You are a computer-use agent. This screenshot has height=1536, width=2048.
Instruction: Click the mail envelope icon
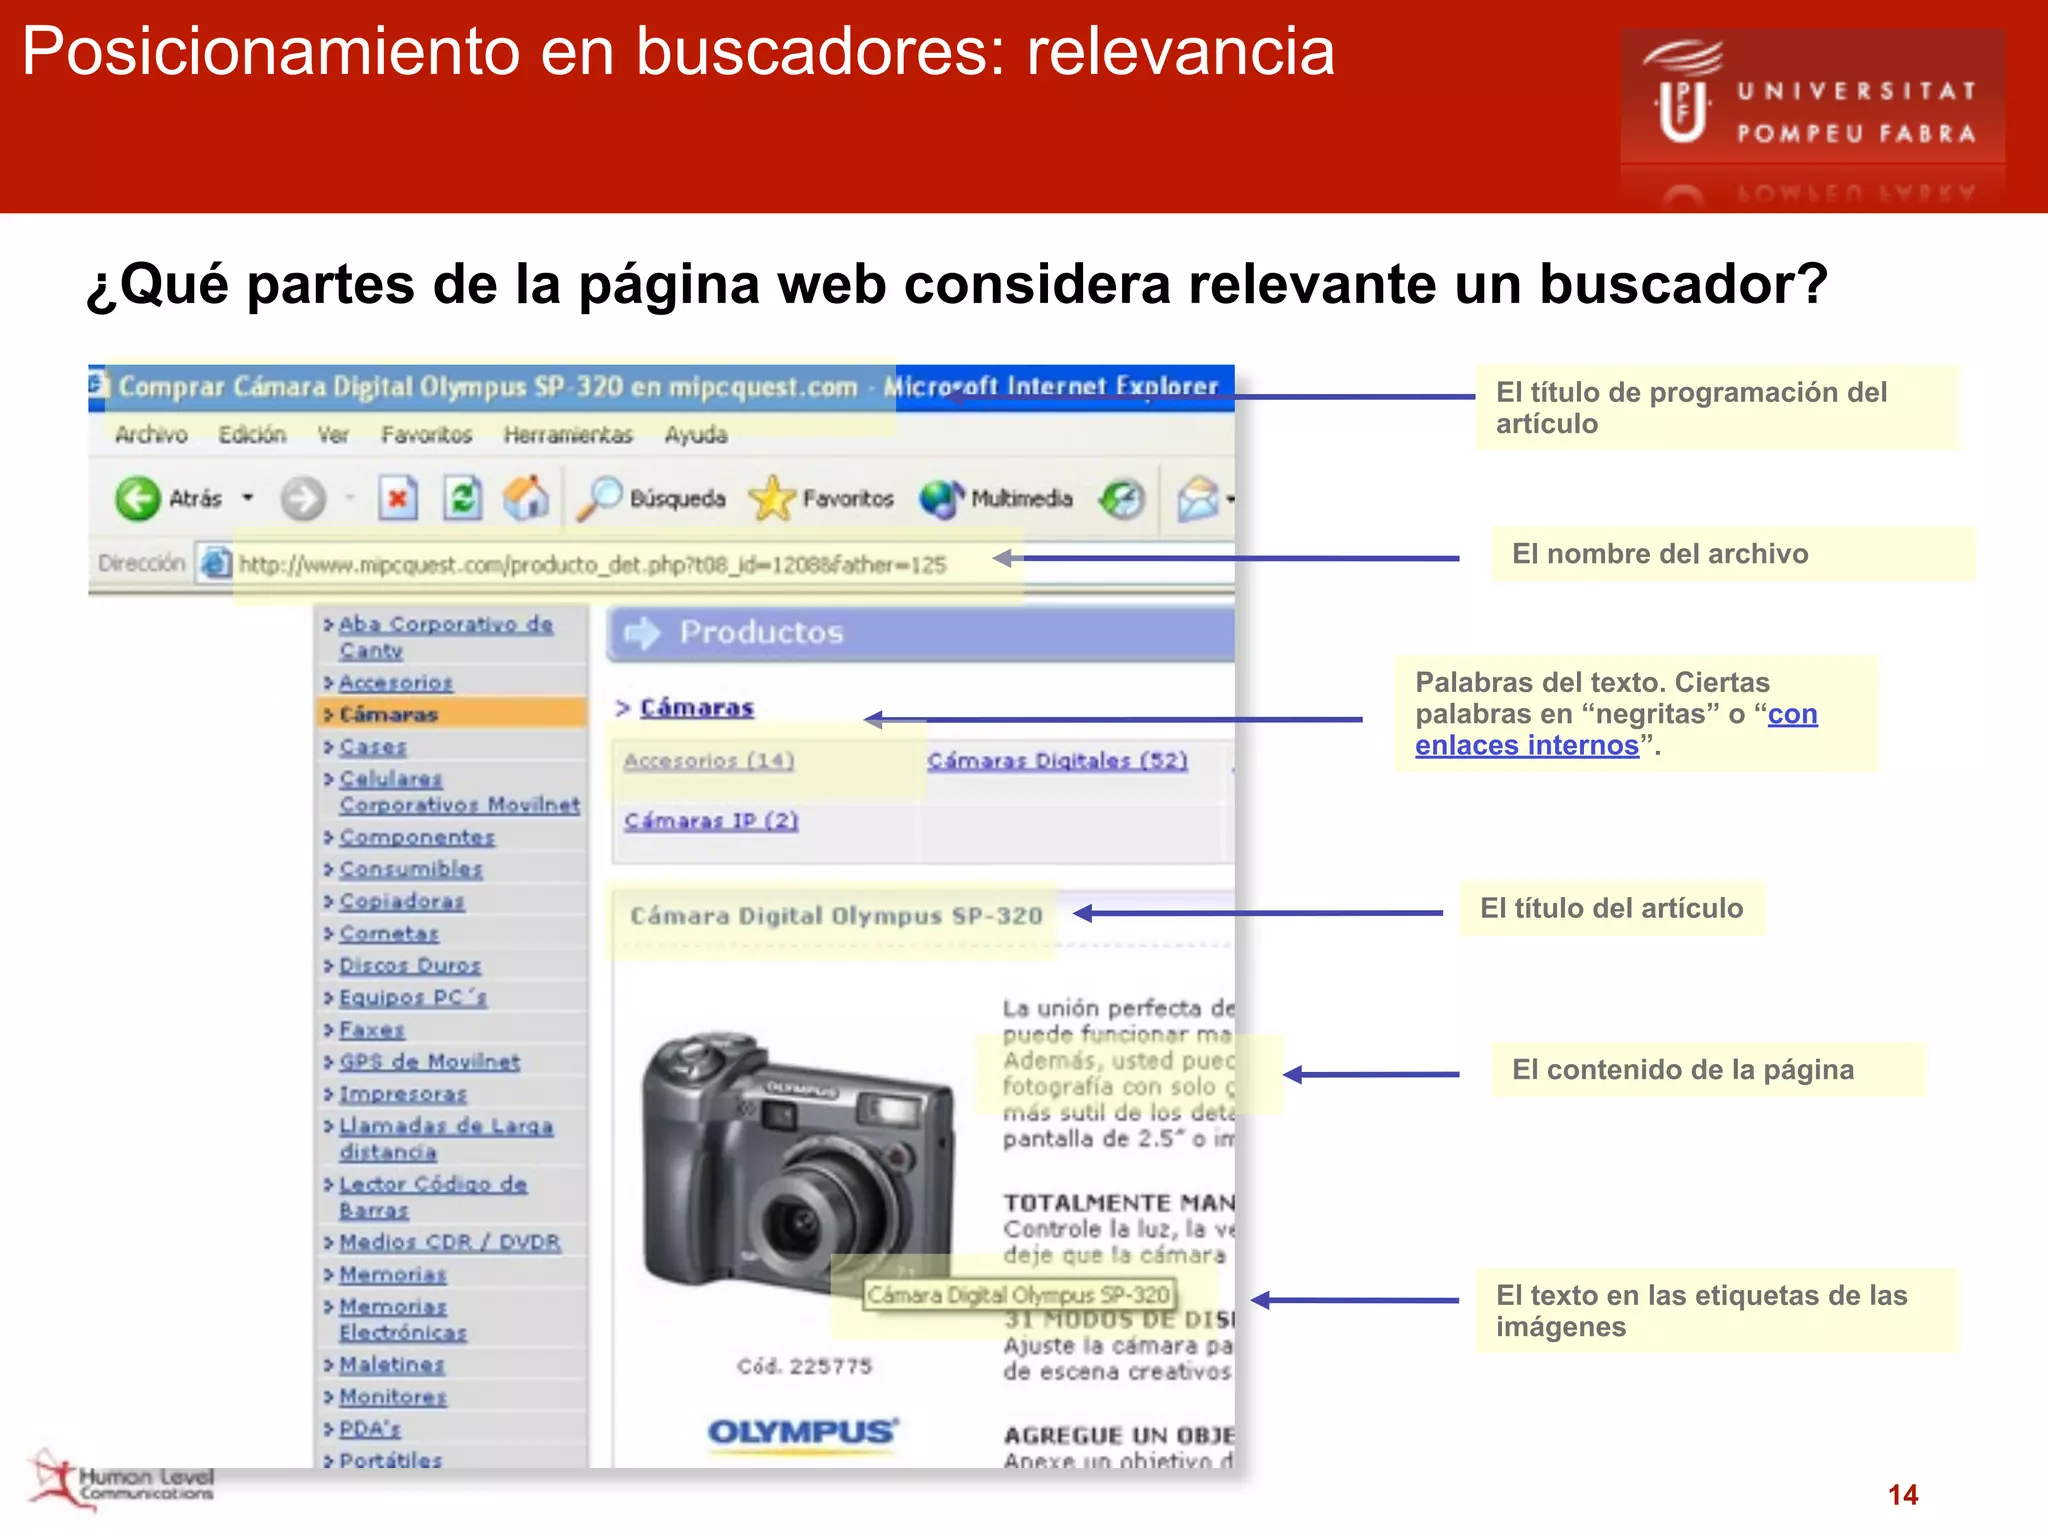(1198, 498)
